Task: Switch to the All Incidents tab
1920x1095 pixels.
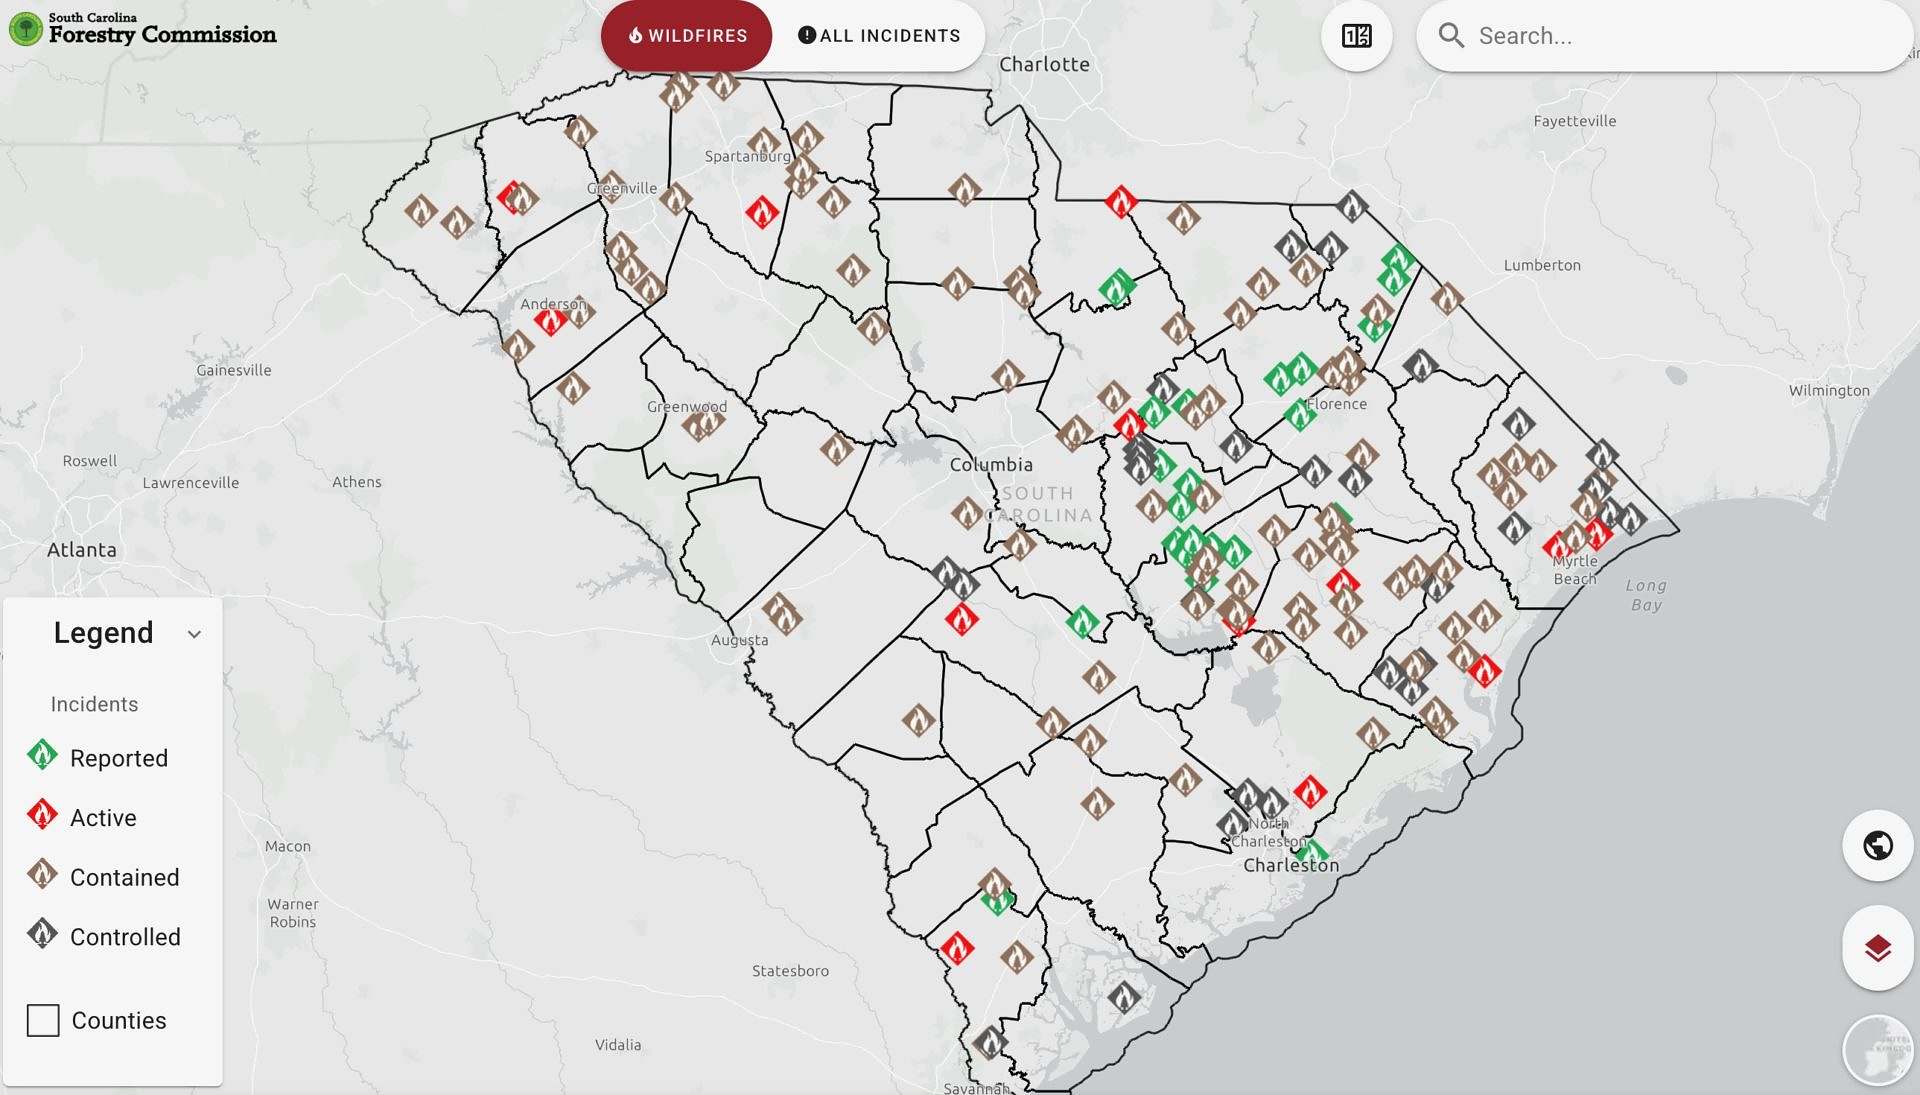Action: [878, 36]
